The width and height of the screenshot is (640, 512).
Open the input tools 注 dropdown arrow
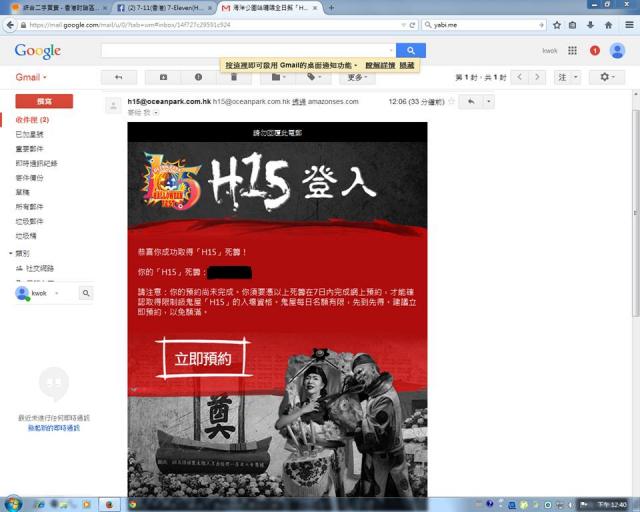tap(576, 77)
